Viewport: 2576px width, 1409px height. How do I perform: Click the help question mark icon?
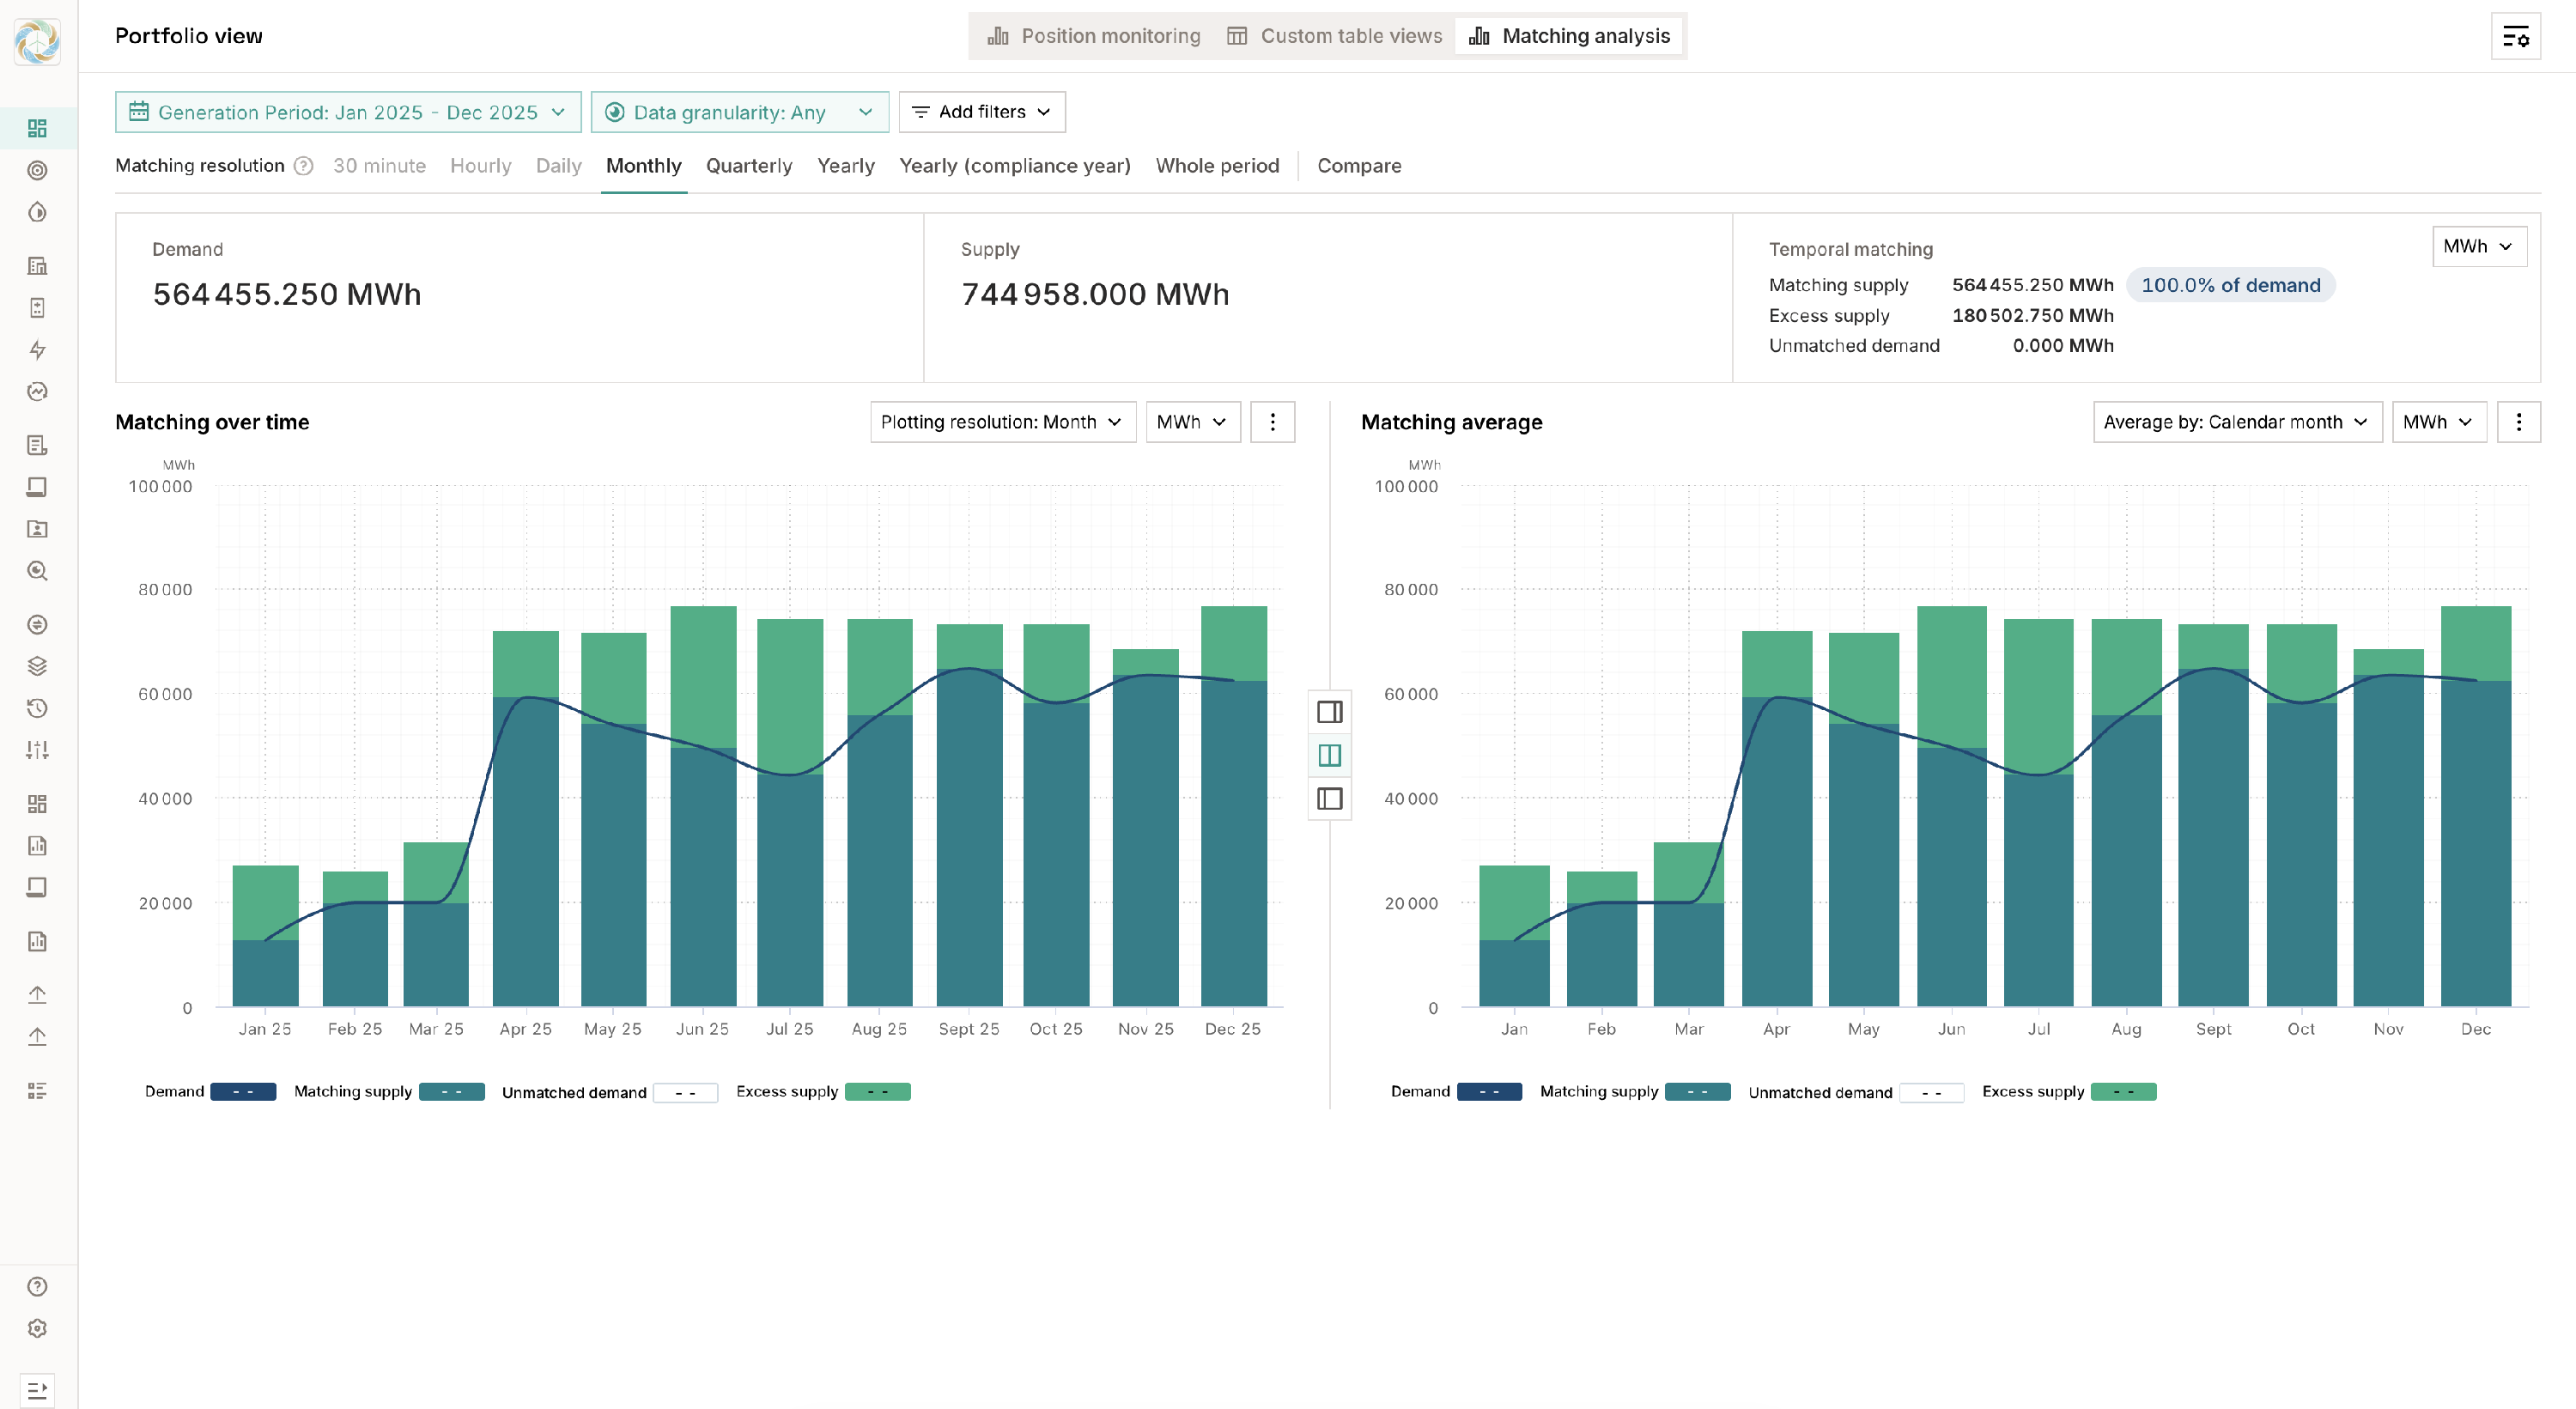pos(37,1286)
